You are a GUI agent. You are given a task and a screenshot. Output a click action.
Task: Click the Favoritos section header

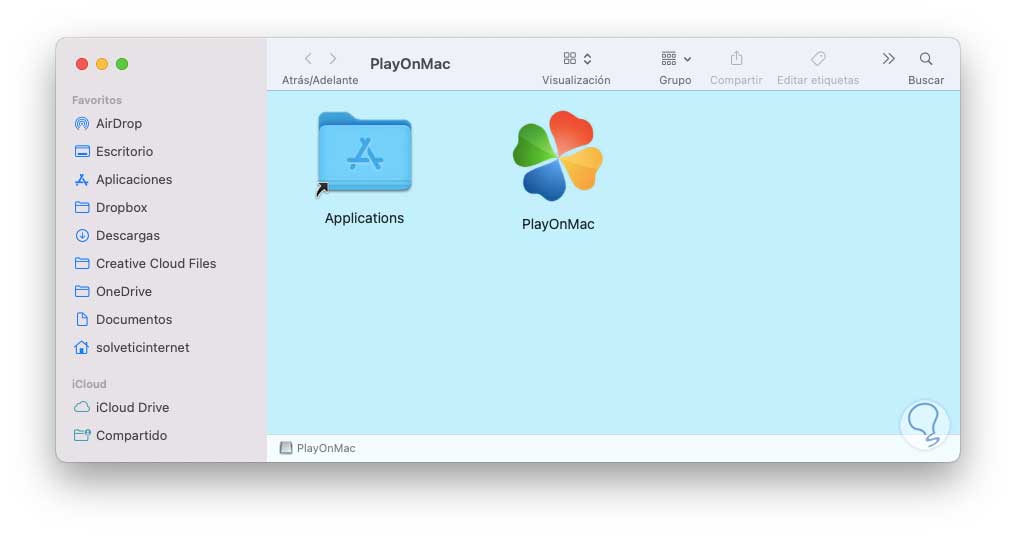pyautogui.click(x=97, y=100)
